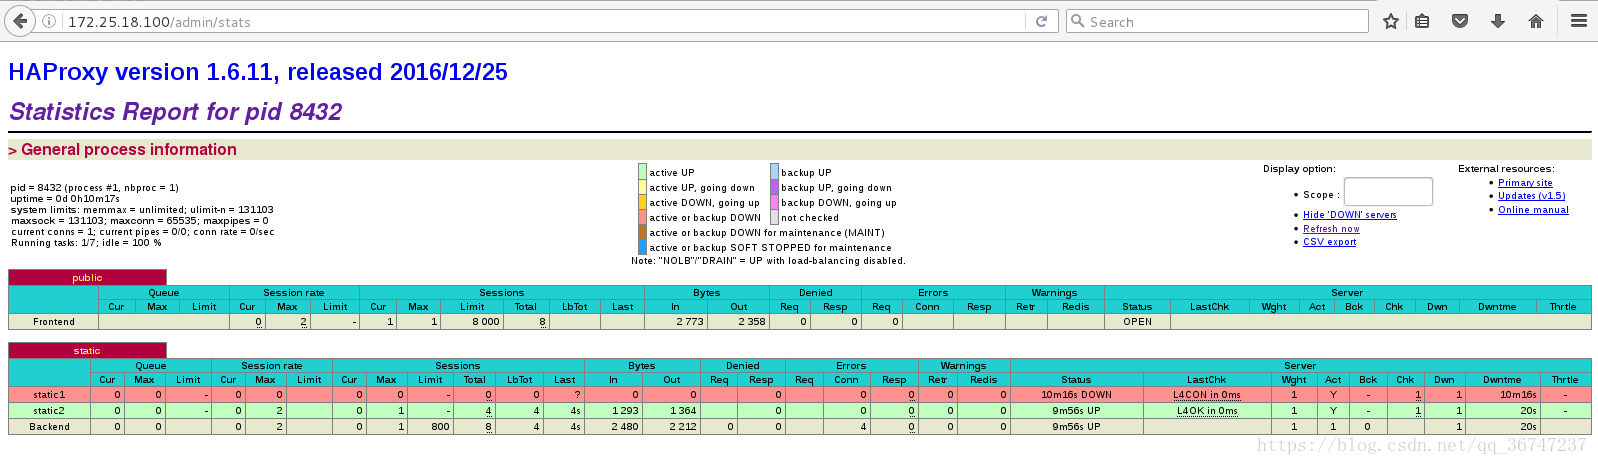Click Frontend bytes out value 2 358

pos(752,322)
